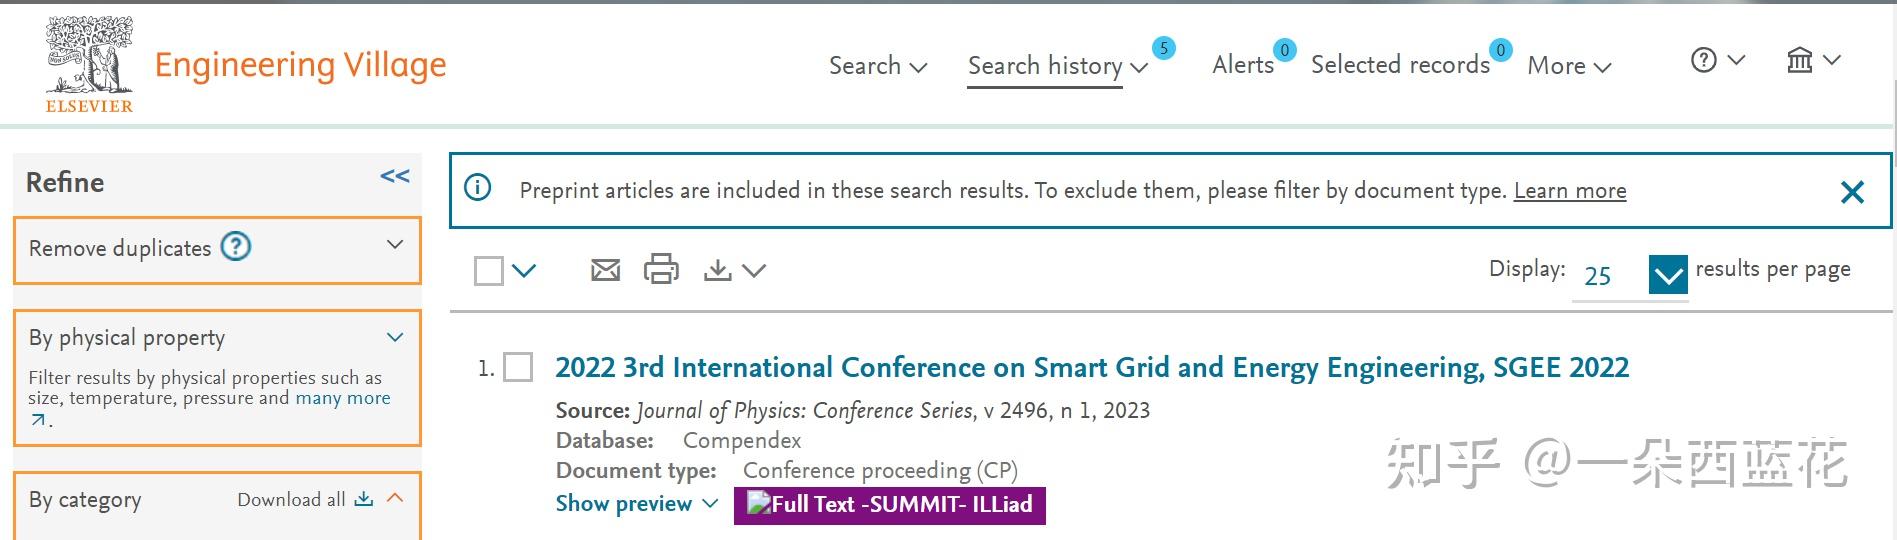Click the print results icon
The width and height of the screenshot is (1897, 540).
[661, 270]
